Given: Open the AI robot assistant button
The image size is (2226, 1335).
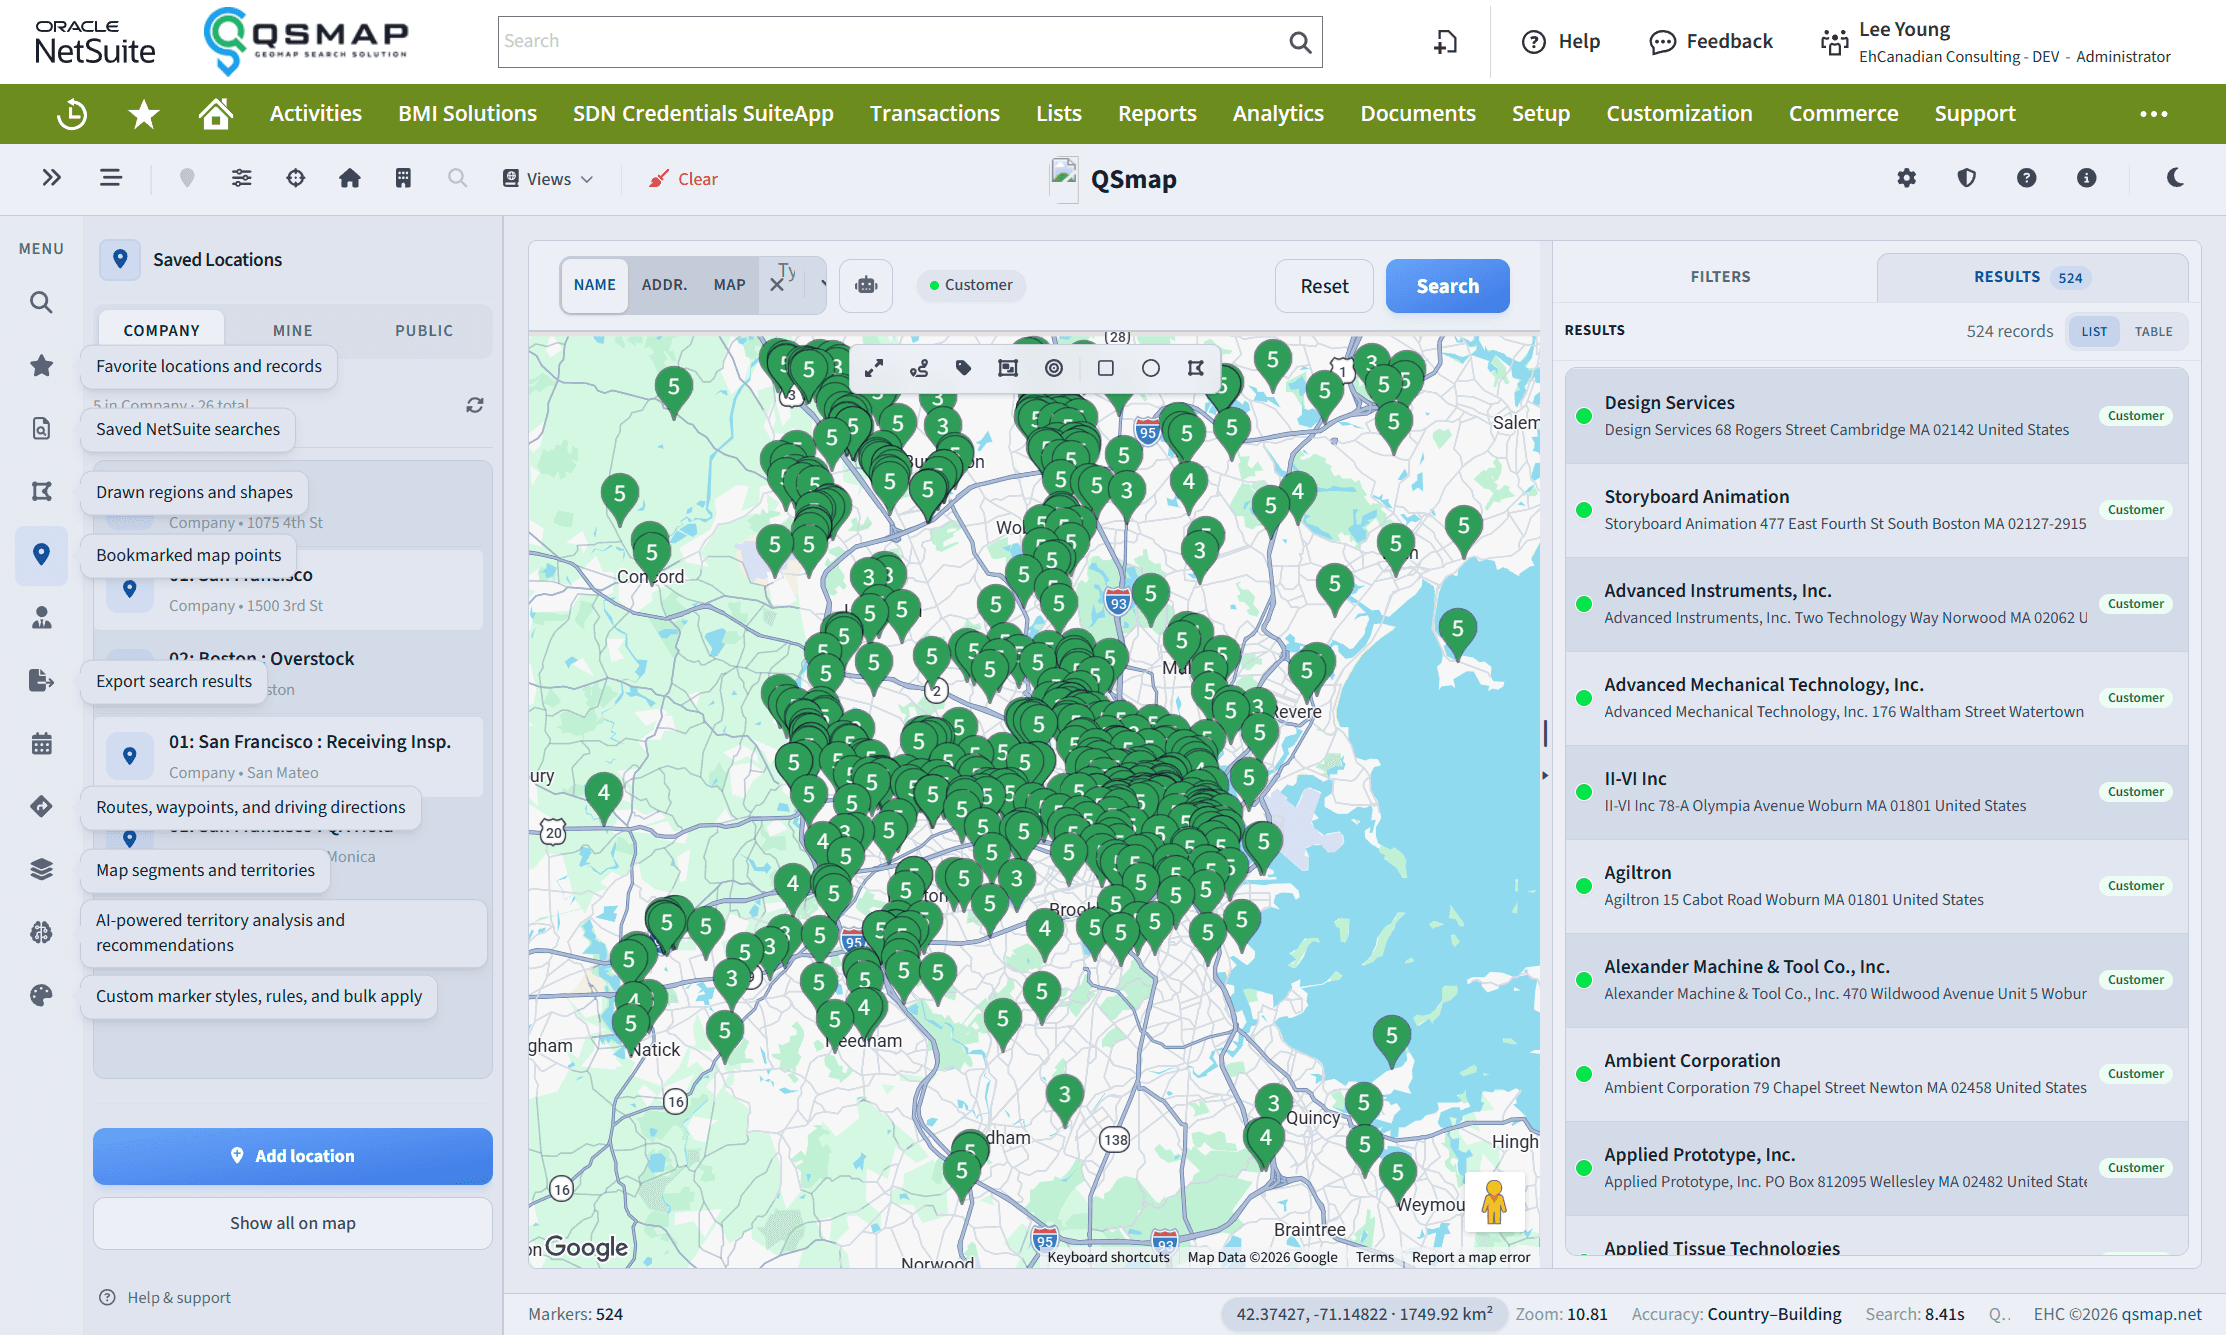Looking at the screenshot, I should coord(866,285).
